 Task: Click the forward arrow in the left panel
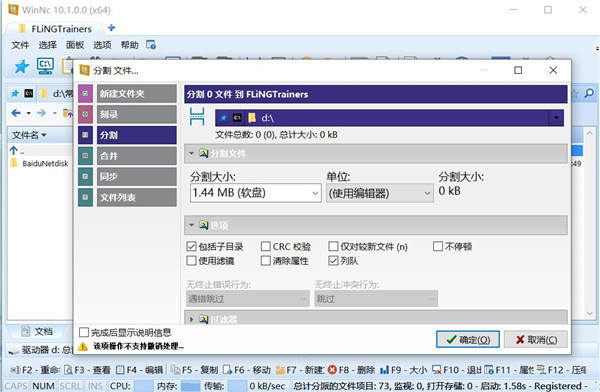coord(41,113)
